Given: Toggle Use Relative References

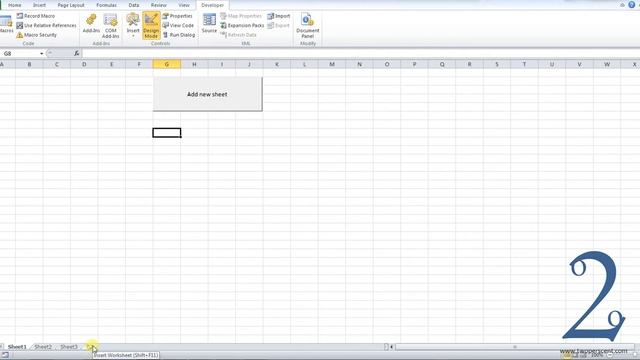Looking at the screenshot, I should pyautogui.click(x=46, y=25).
